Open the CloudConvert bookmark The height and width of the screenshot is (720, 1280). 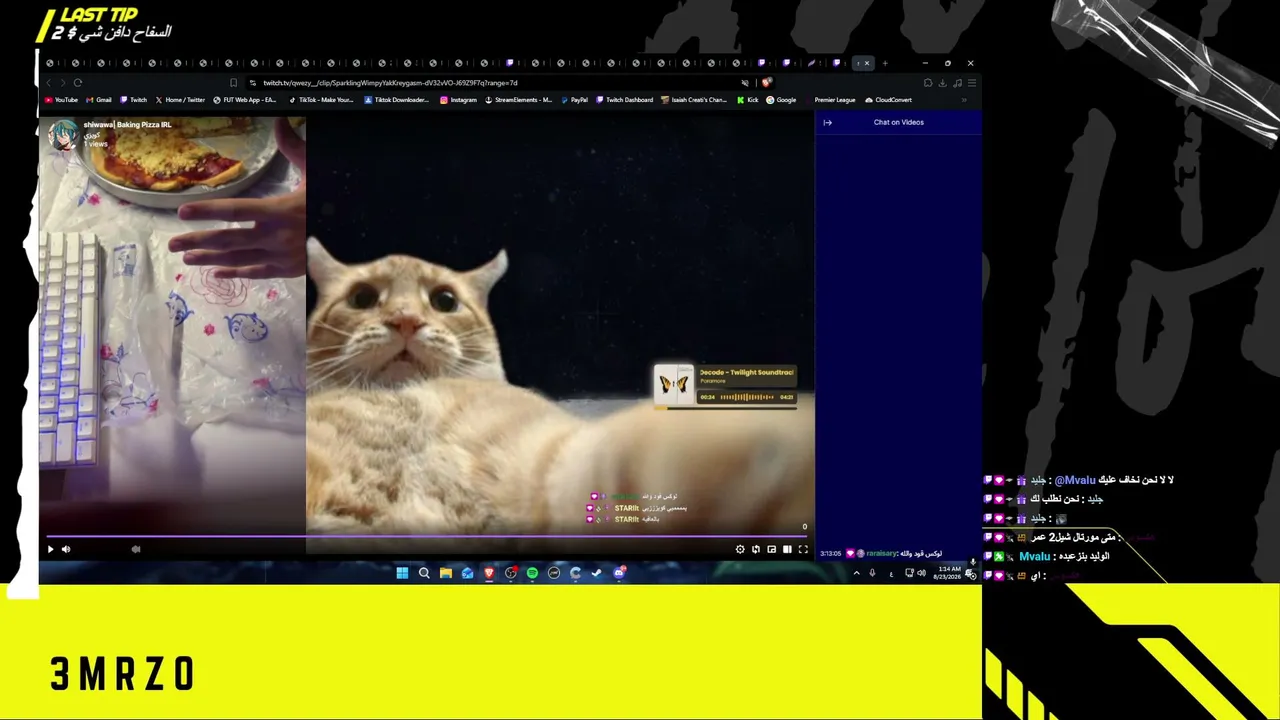[x=889, y=100]
